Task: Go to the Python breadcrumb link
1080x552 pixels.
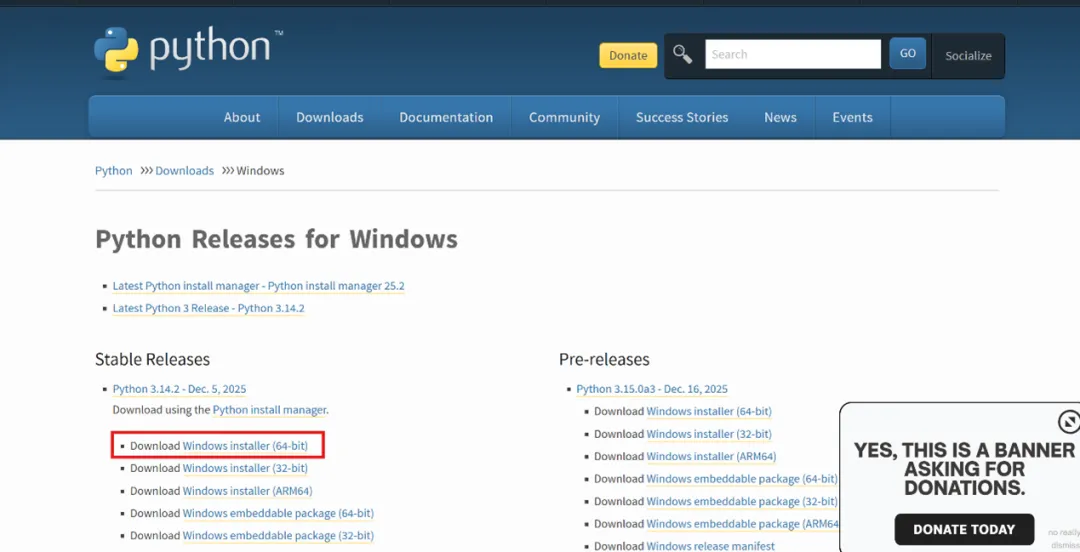Action: [x=114, y=170]
